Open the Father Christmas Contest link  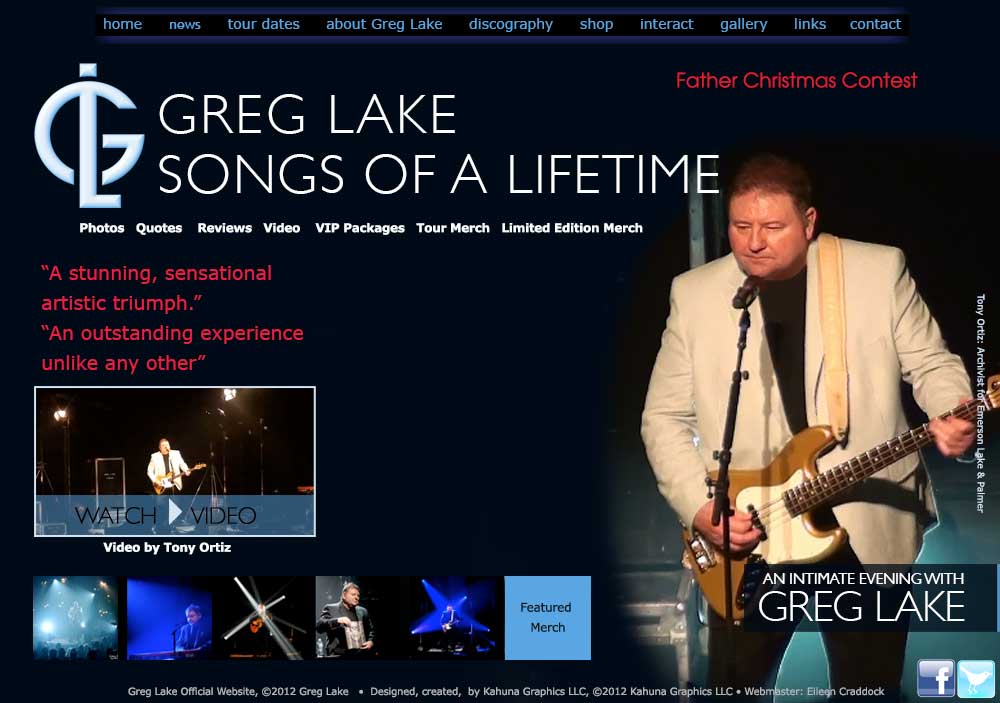[796, 80]
